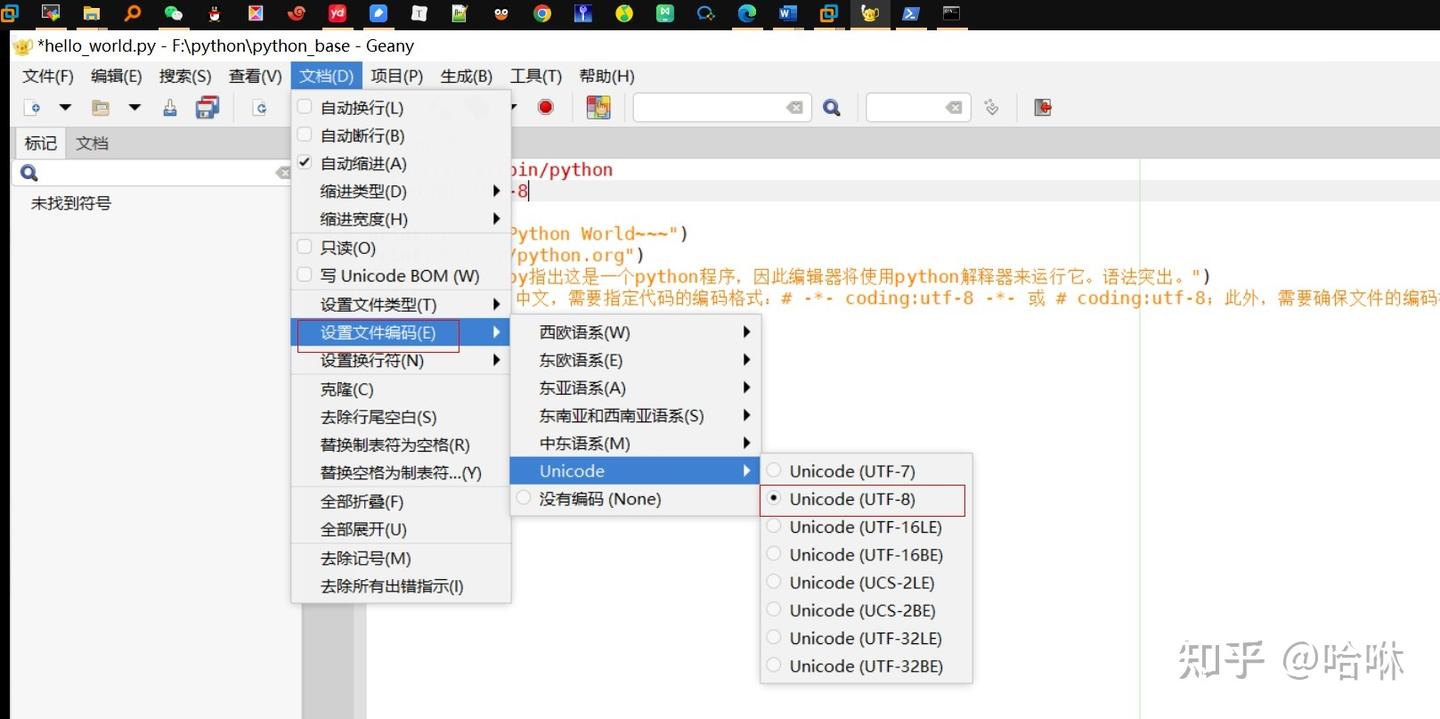Select Unicode (UTF-16BE) encoding
The height and width of the screenshot is (719, 1440).
[x=866, y=555]
